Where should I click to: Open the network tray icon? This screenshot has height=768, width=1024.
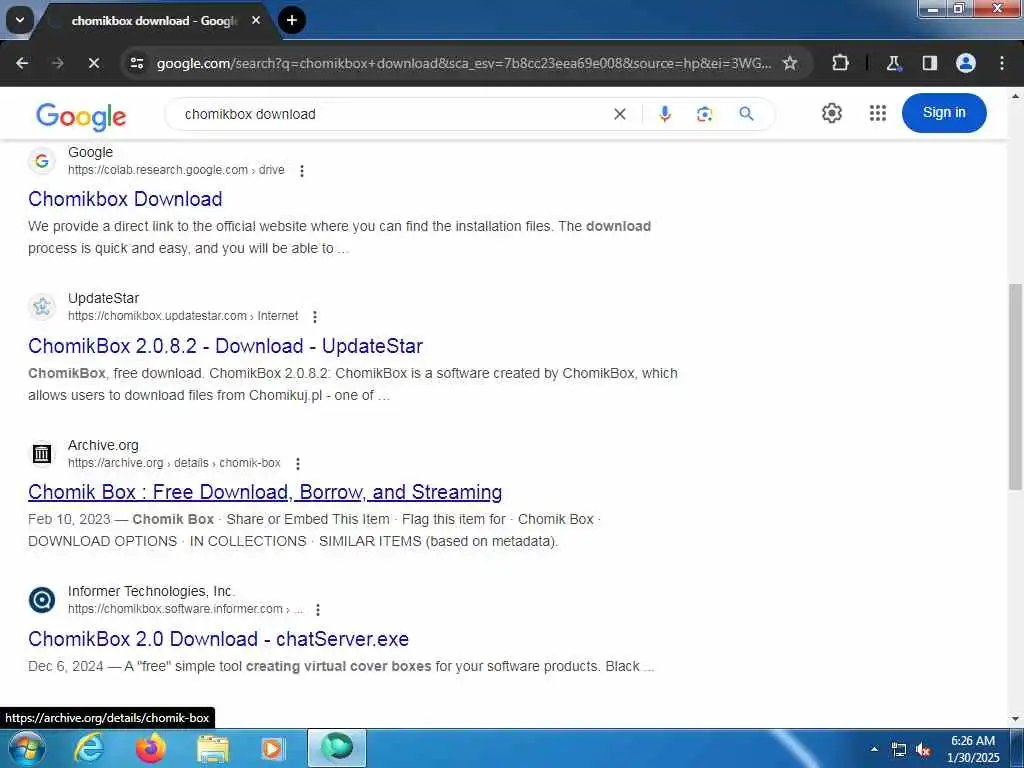[899, 750]
